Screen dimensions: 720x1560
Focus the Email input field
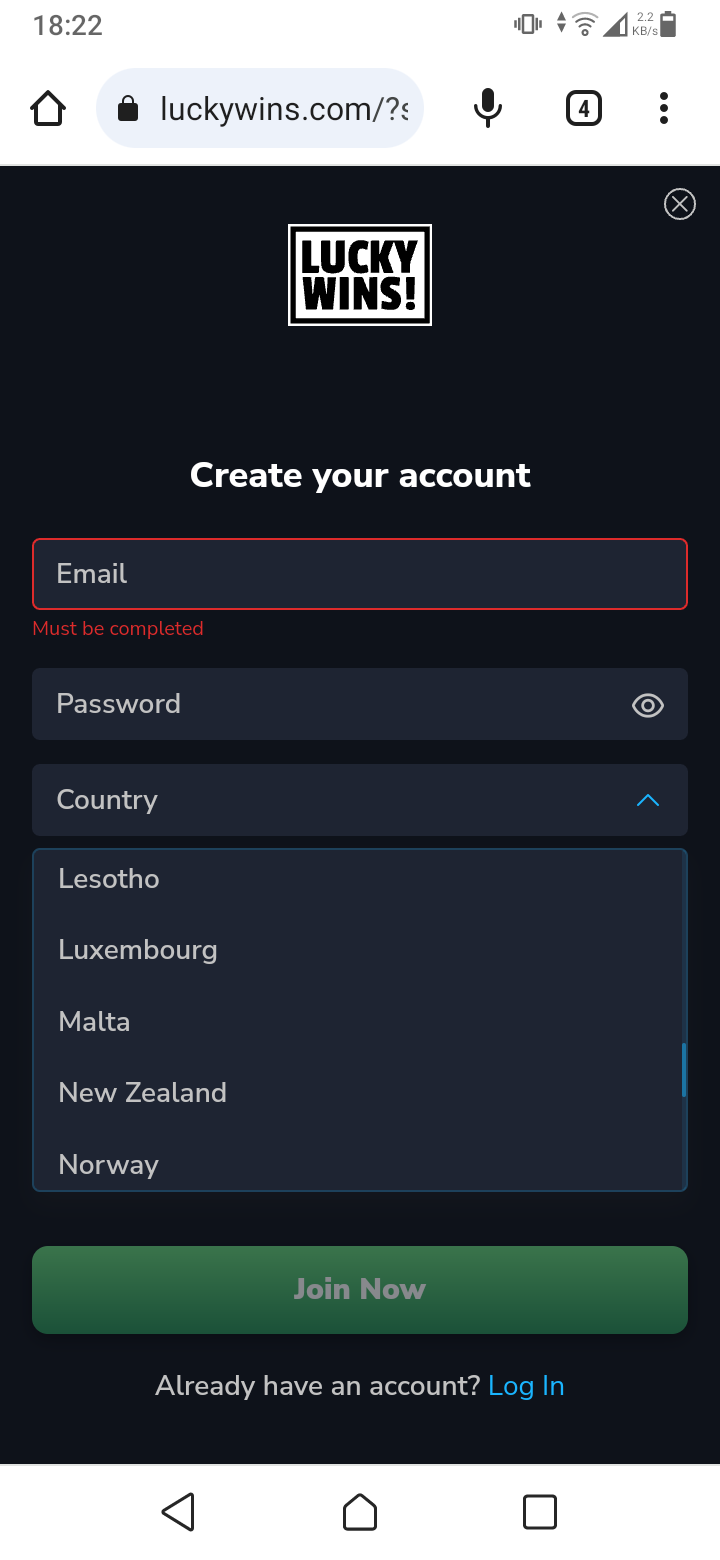tap(360, 574)
